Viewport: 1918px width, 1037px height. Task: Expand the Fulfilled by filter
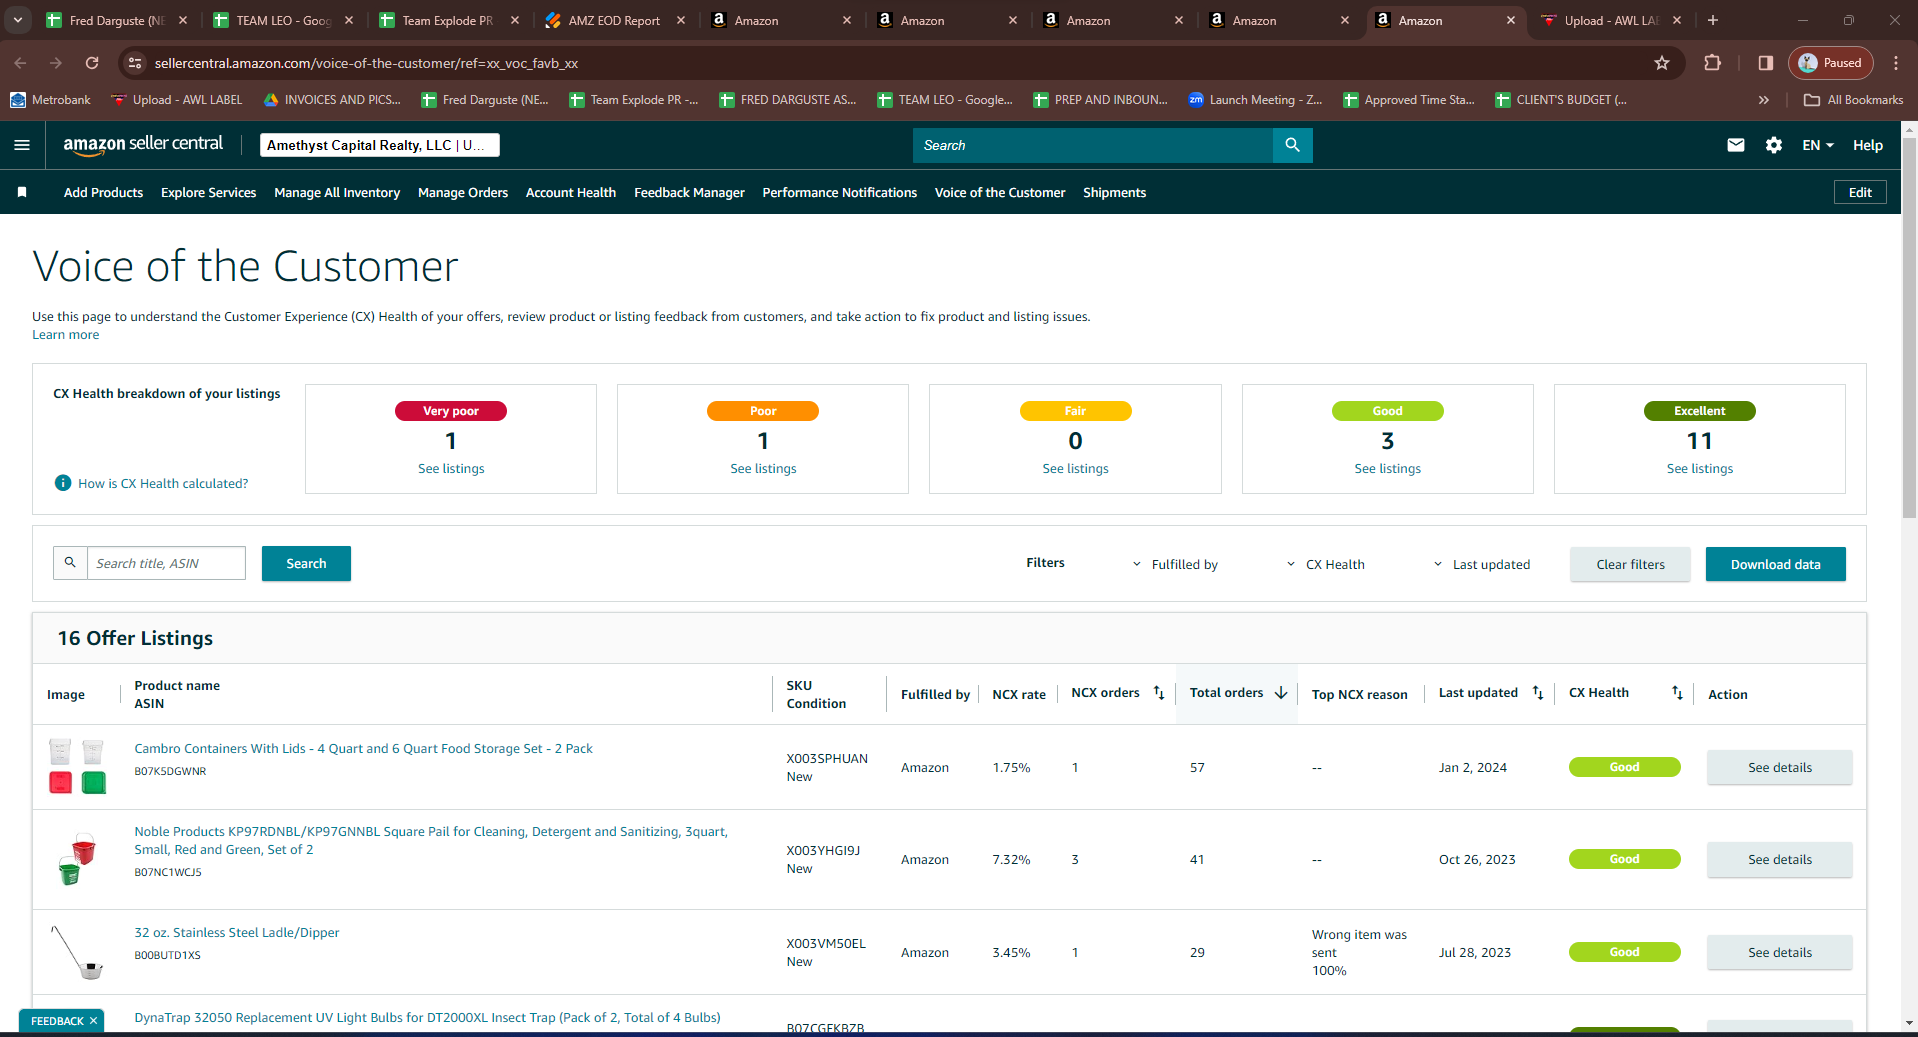click(x=1175, y=564)
